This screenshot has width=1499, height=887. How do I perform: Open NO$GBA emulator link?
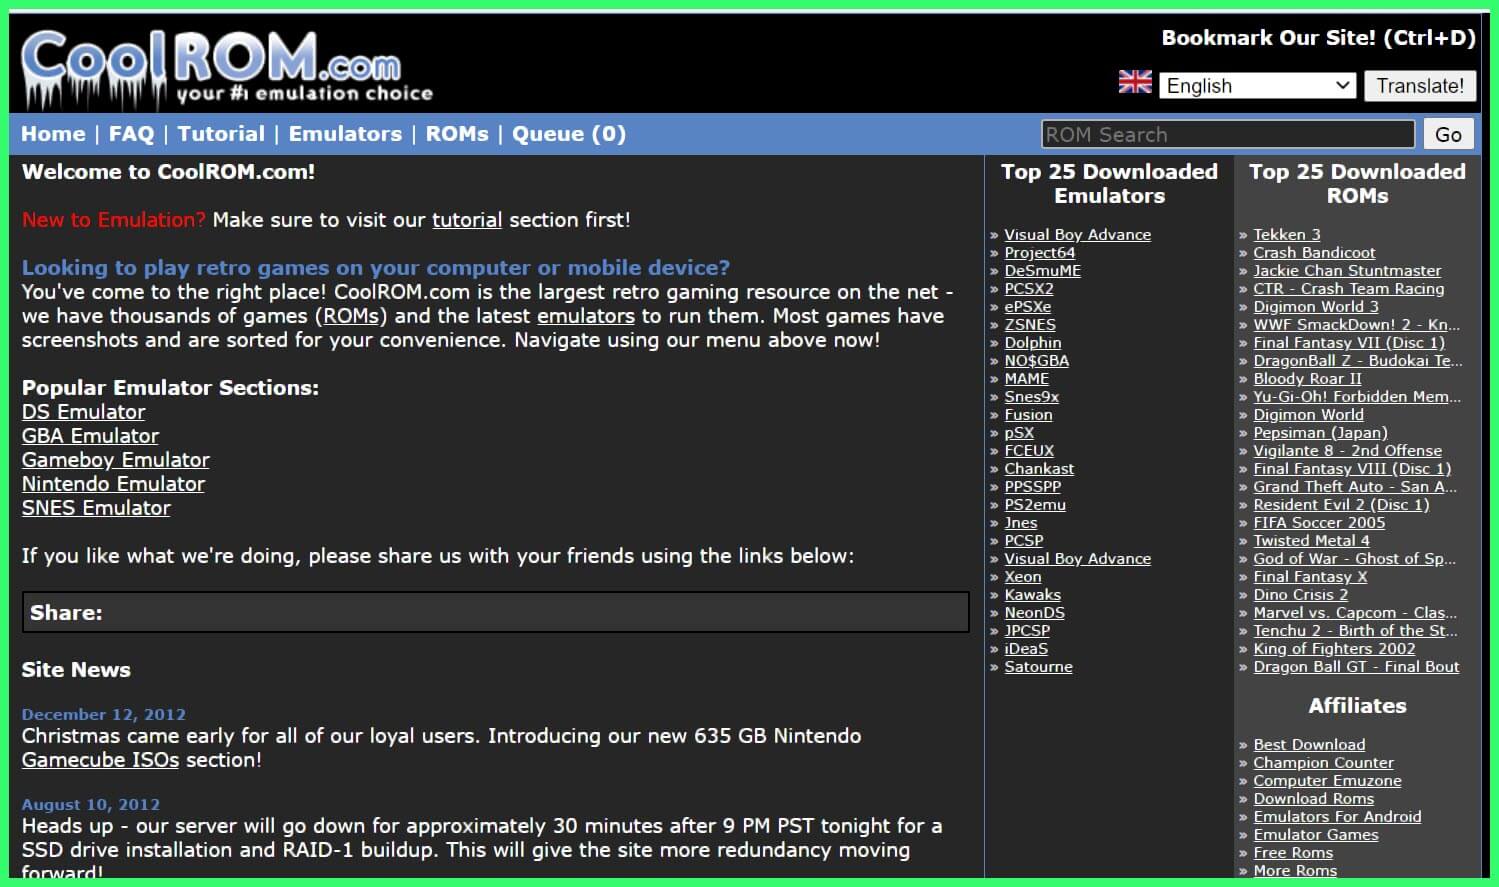coord(1037,361)
